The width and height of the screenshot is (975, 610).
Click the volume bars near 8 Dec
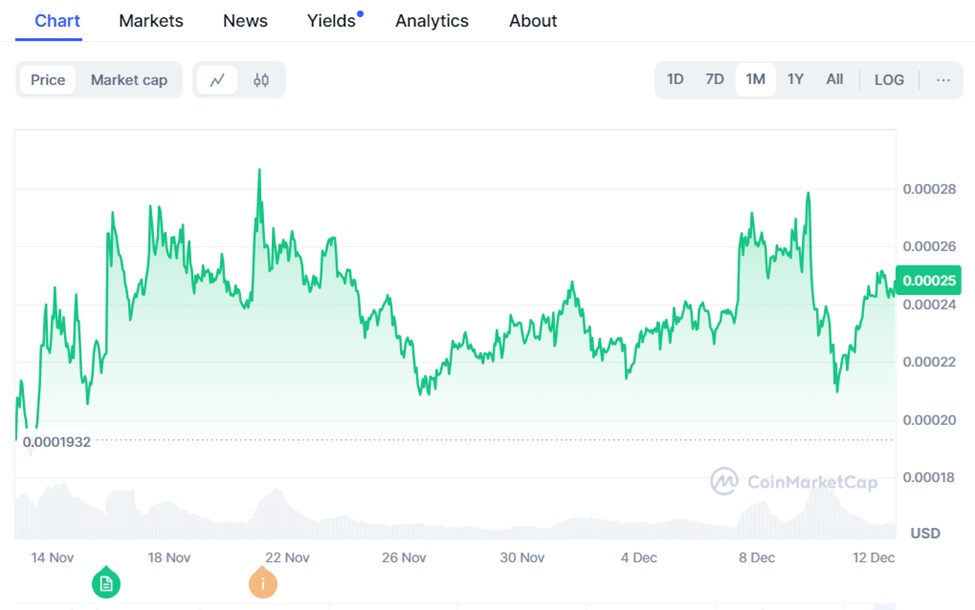click(x=755, y=515)
